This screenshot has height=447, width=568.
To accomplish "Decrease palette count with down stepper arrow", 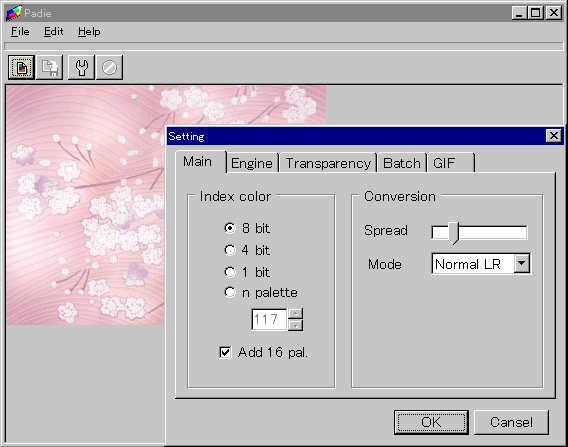I will [x=296, y=325].
